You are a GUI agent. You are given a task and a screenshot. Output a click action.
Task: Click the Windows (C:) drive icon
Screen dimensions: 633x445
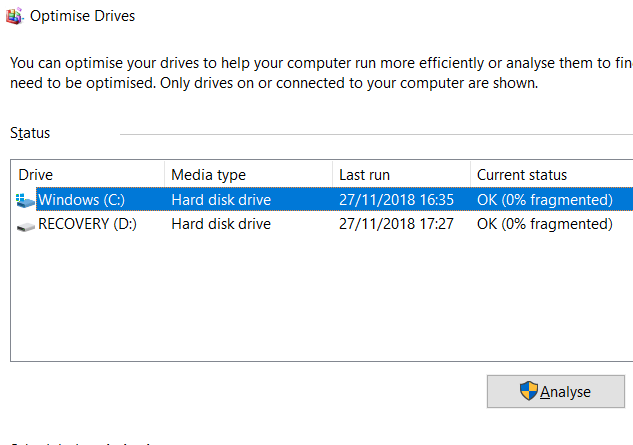(26, 200)
